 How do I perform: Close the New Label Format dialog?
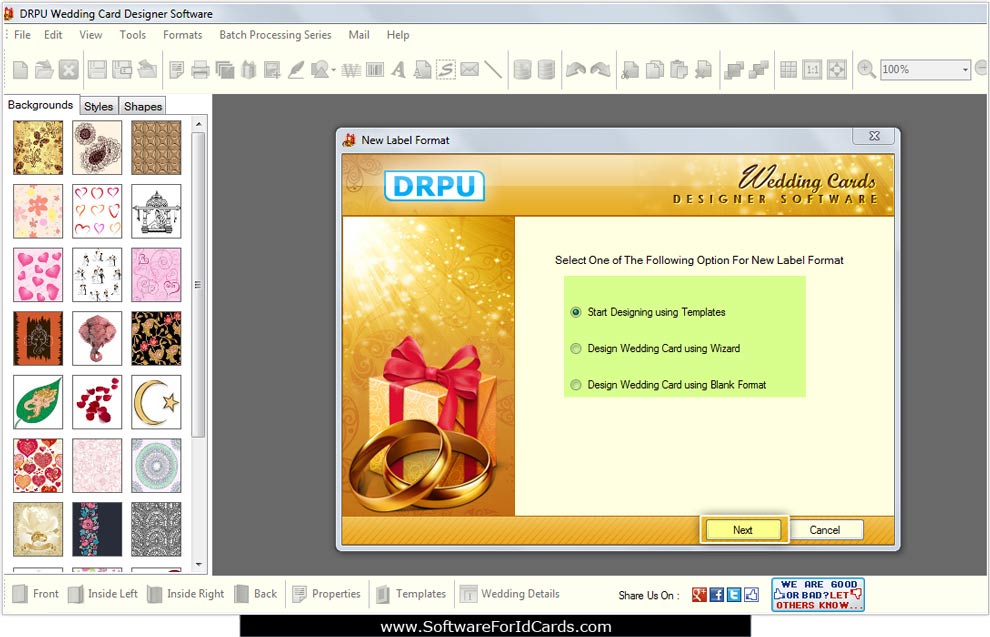pos(874,136)
